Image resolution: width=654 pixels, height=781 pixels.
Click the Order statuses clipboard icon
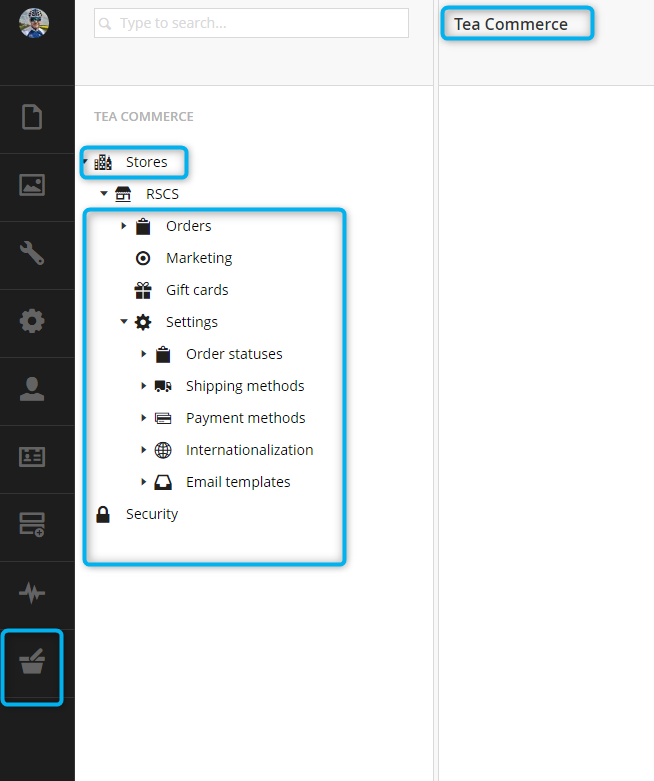click(163, 354)
